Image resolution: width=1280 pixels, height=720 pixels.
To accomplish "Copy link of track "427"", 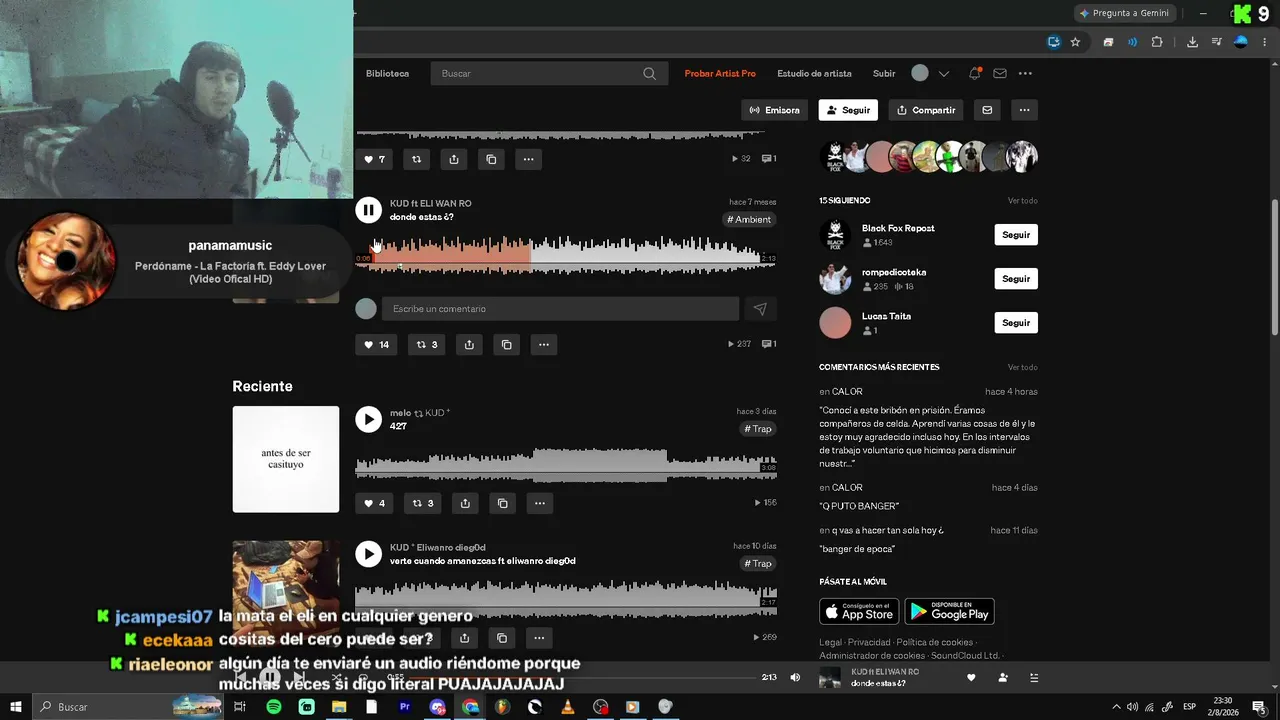I will click(503, 503).
